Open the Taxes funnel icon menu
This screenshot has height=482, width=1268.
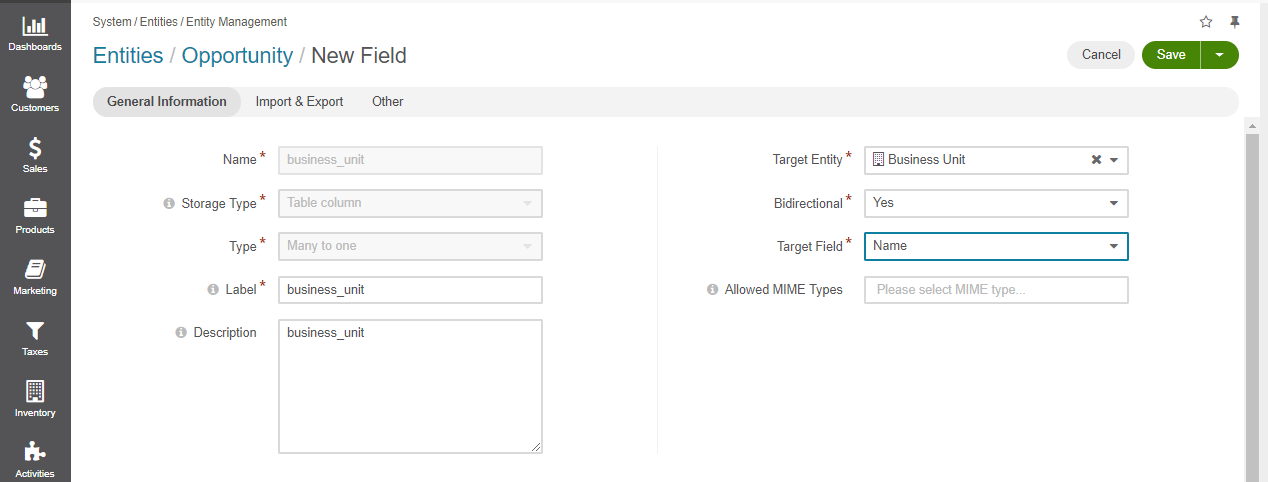[x=35, y=338]
